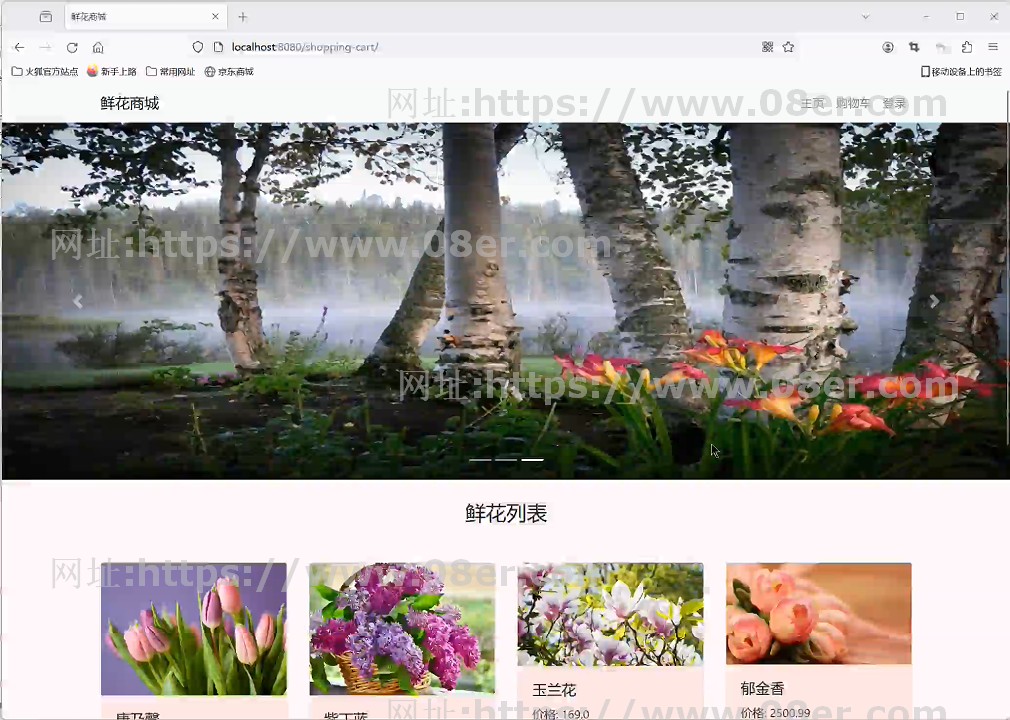Image resolution: width=1010 pixels, height=720 pixels.
Task: Click the screenshot crop icon in toolbar
Action: [x=914, y=47]
